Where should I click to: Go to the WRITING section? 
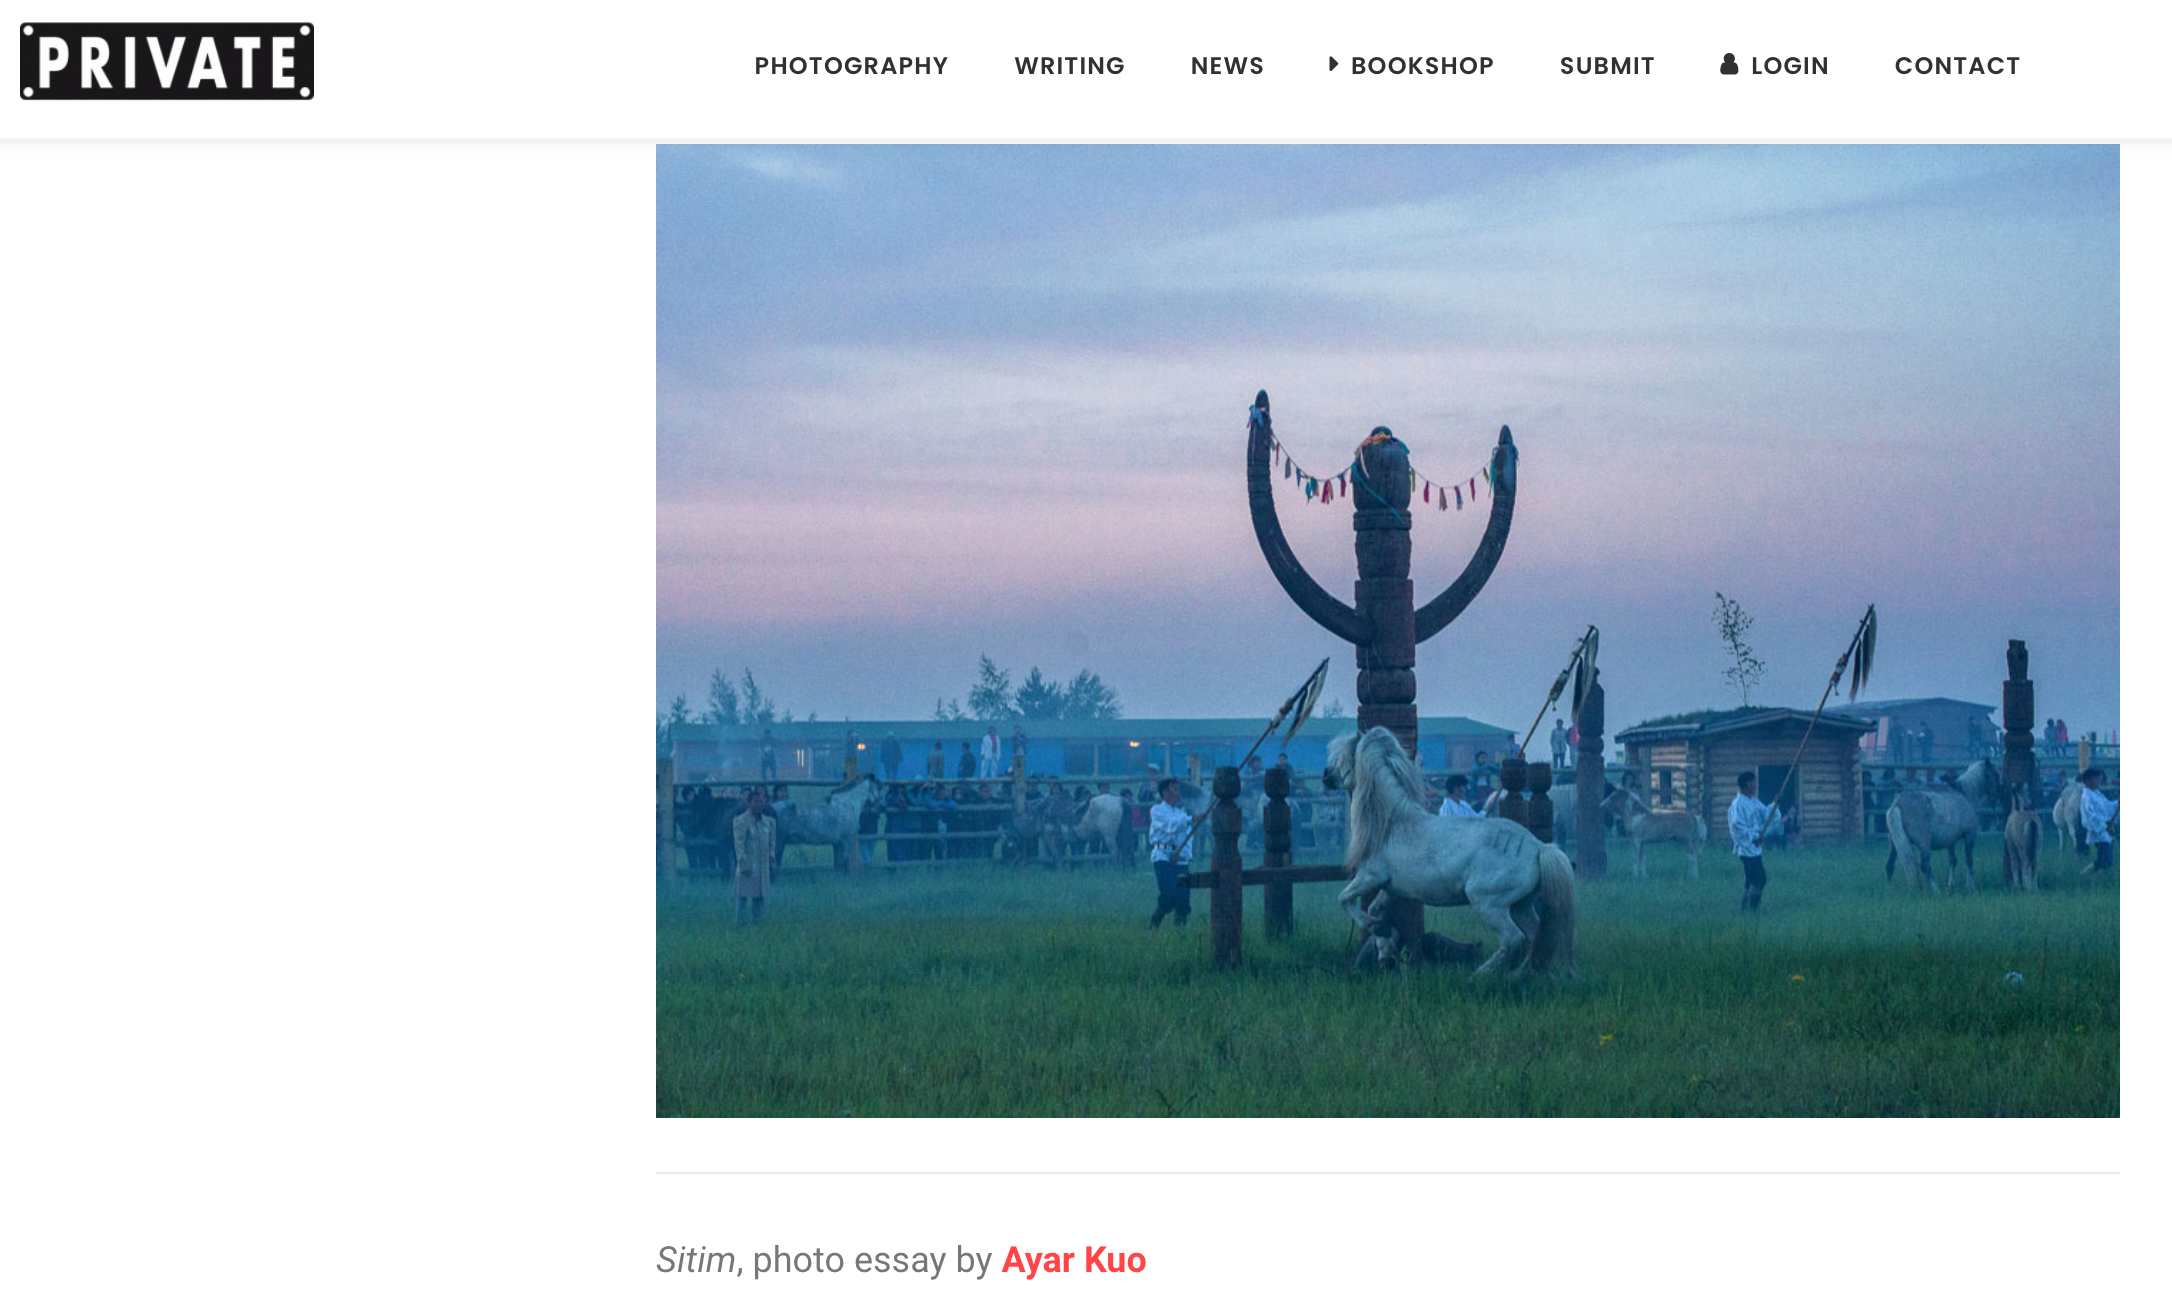click(1069, 66)
